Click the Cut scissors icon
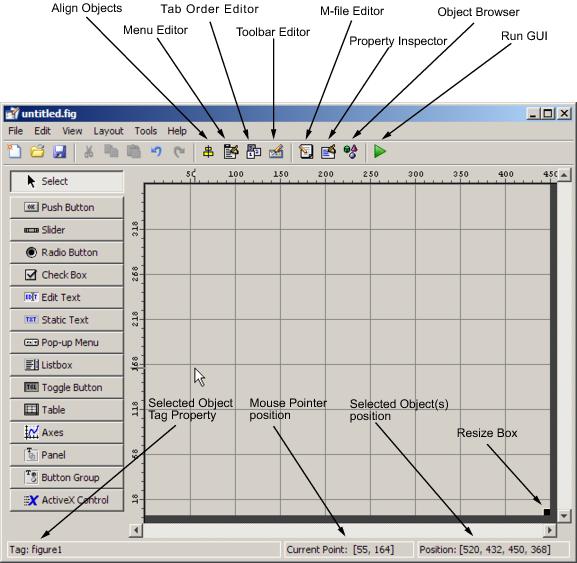Image resolution: width=577 pixels, height=563 pixels. point(89,151)
